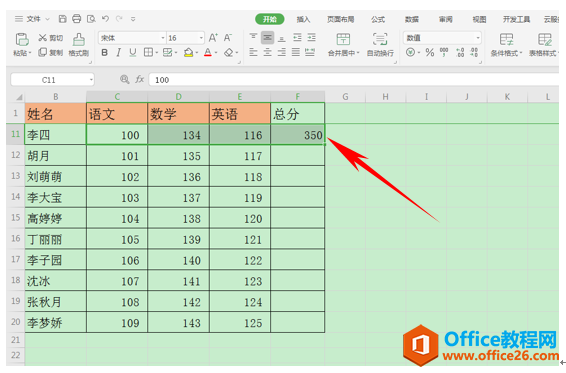Open the 数值 number format dropdown
This screenshot has width=566, height=373.
[478, 38]
